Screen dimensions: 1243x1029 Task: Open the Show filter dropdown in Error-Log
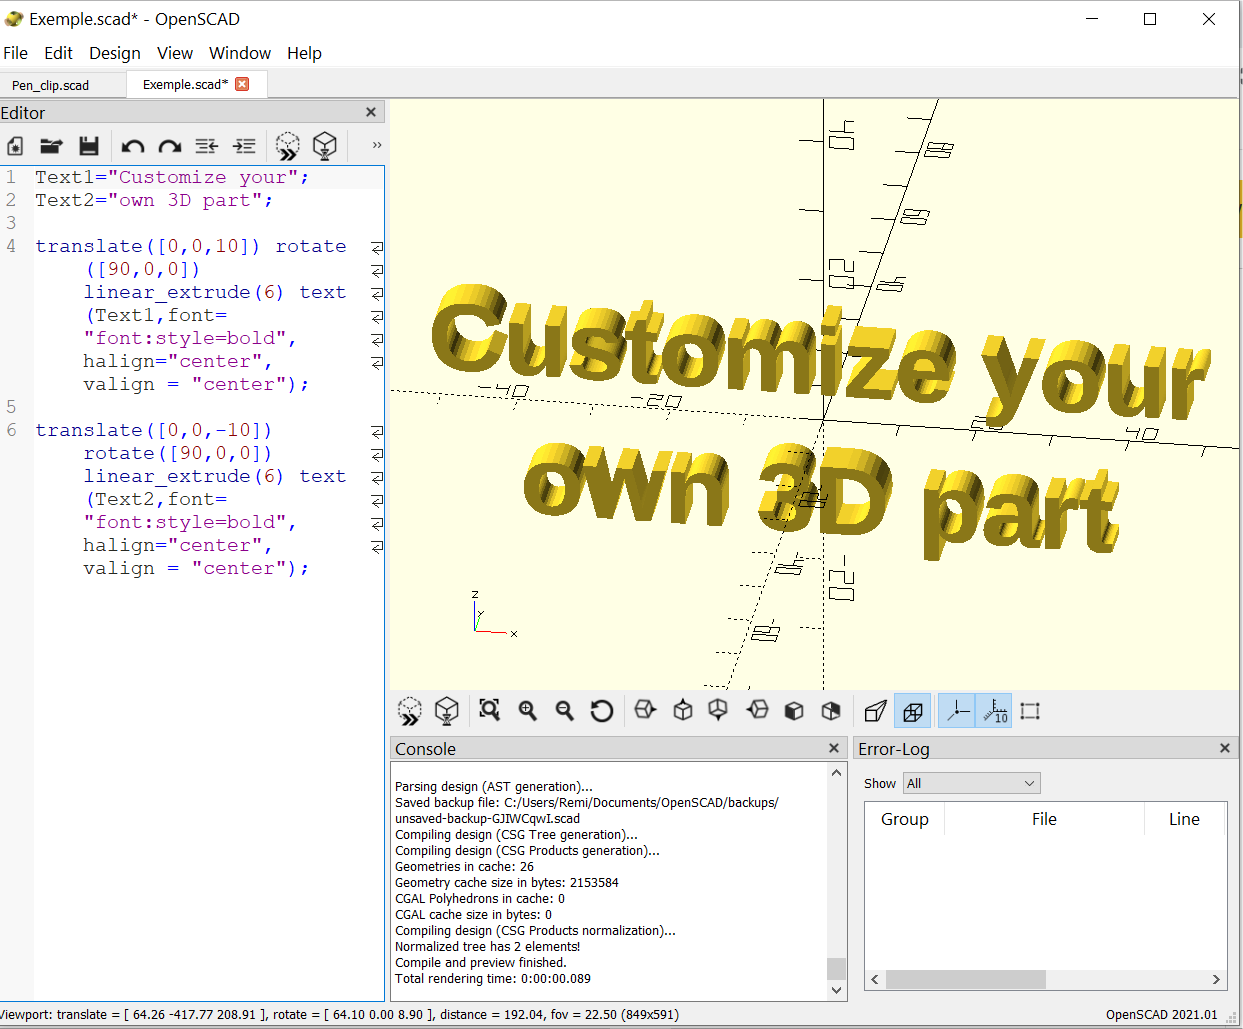coord(971,783)
